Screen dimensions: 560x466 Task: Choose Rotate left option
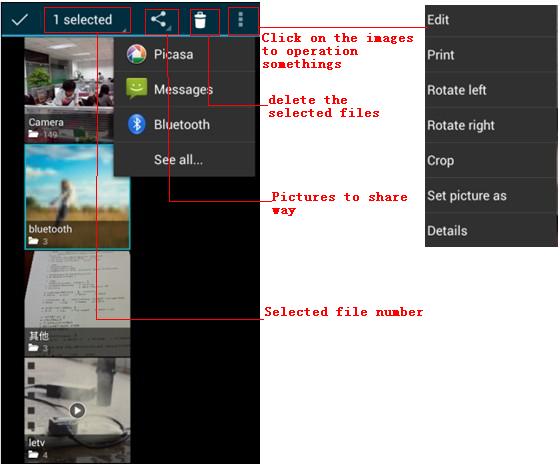pyautogui.click(x=491, y=90)
